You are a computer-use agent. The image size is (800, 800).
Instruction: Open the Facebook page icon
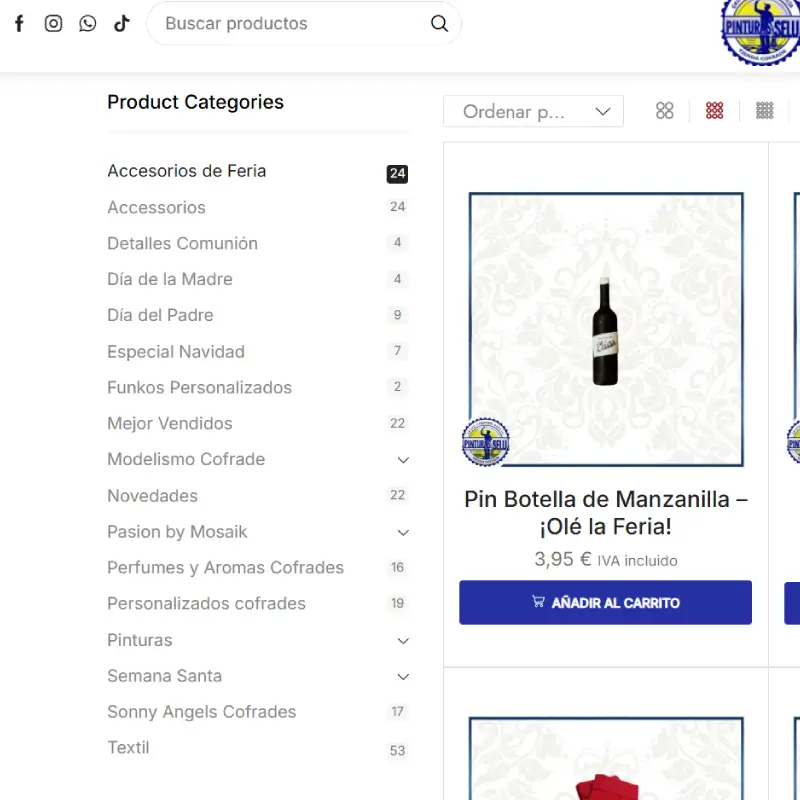click(x=18, y=23)
